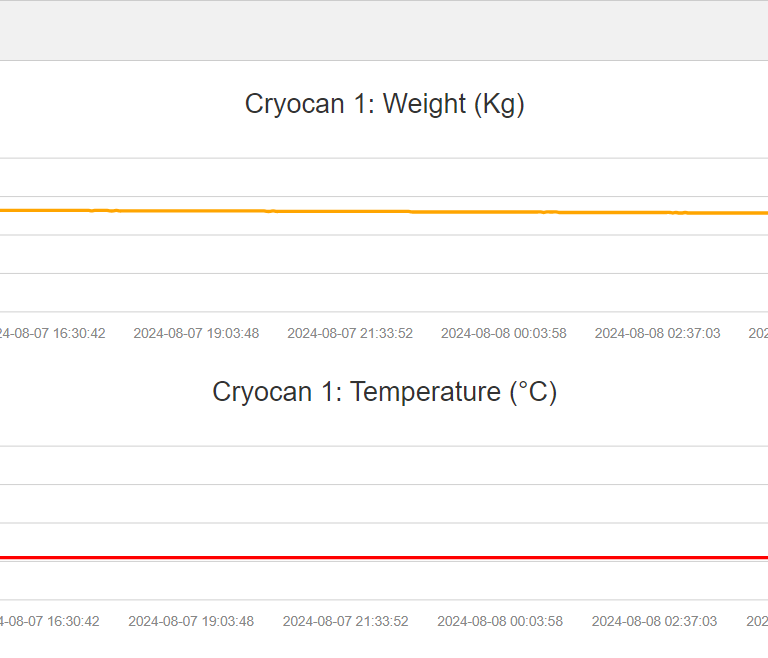Select 2024-08-08 00:03:58 label on Temperature chart
The width and height of the screenshot is (768, 658).
(x=500, y=621)
